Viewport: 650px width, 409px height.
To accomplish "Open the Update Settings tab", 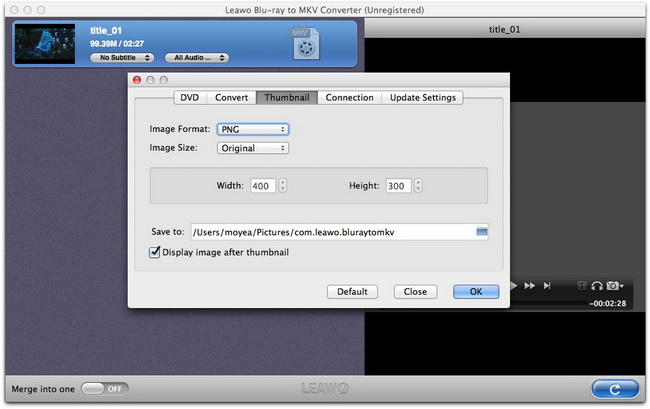I will click(x=422, y=97).
